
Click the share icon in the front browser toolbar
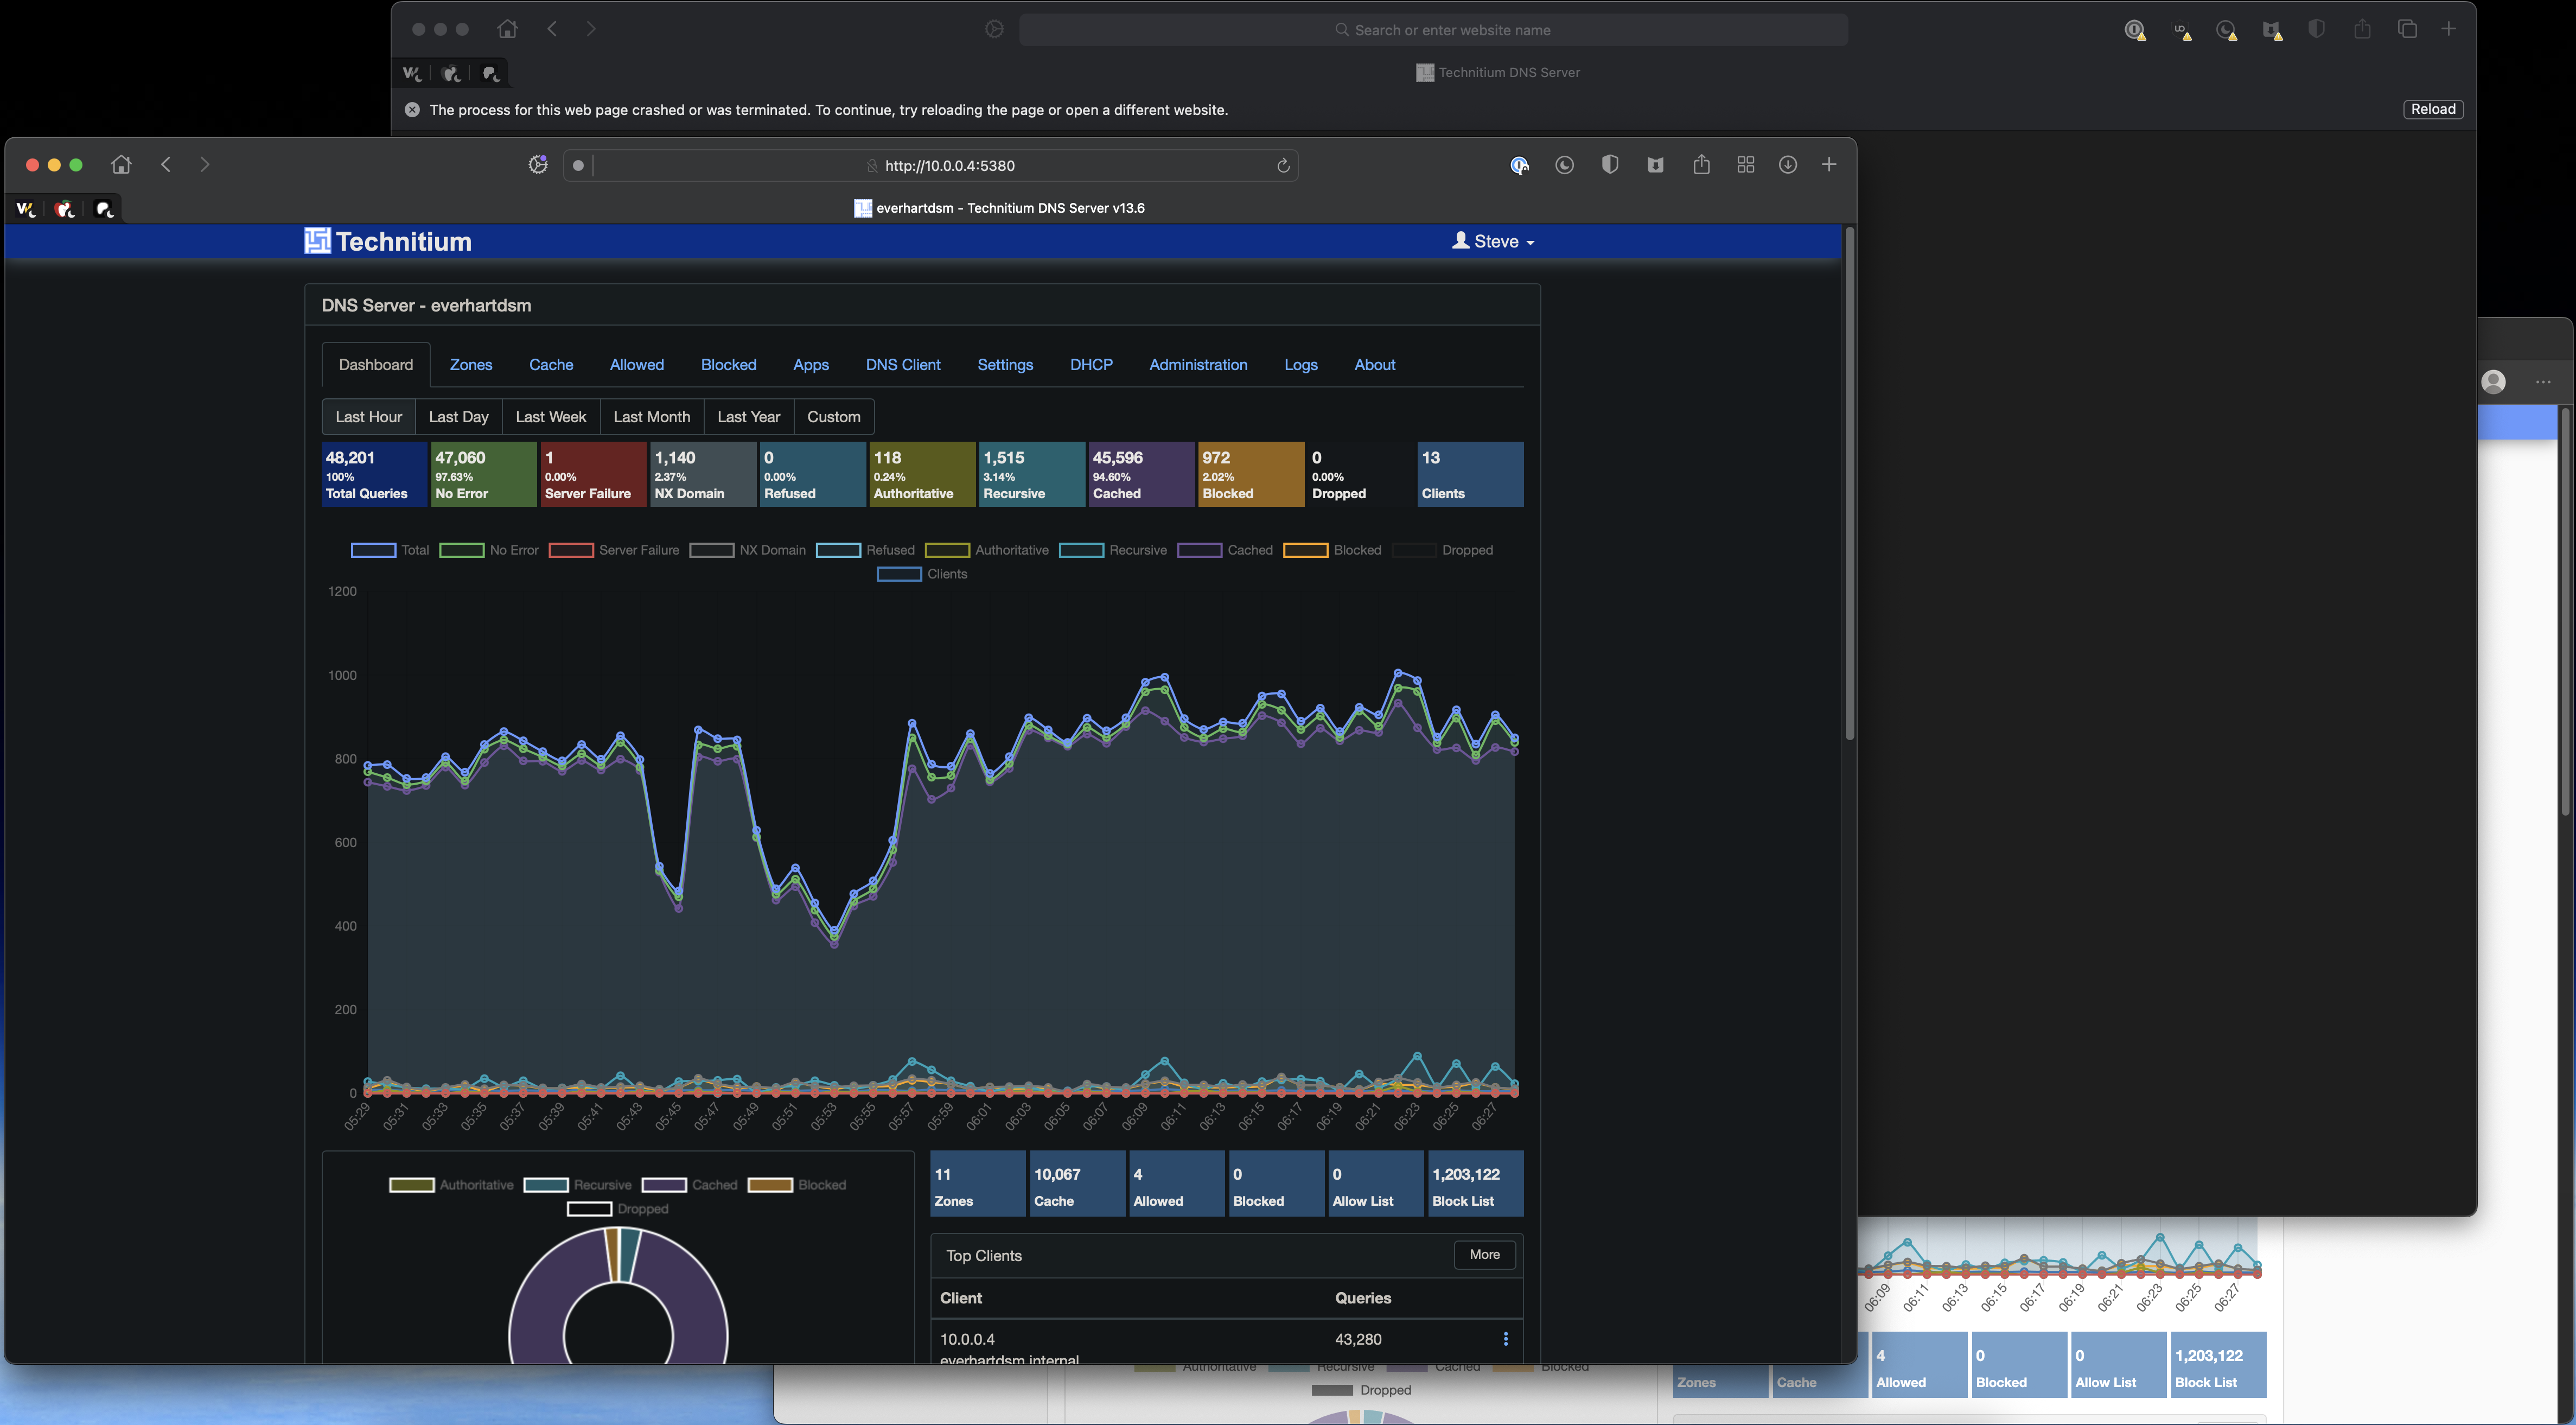(1701, 165)
